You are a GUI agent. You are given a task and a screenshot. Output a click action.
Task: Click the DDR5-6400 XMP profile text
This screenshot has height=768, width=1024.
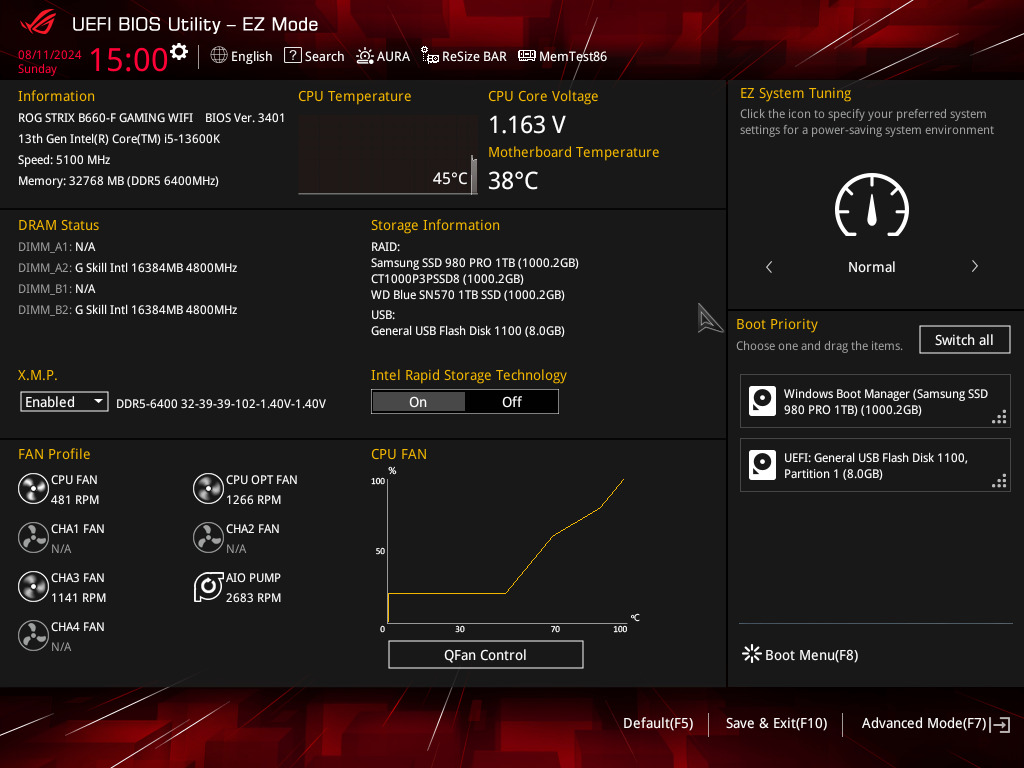(x=221, y=404)
